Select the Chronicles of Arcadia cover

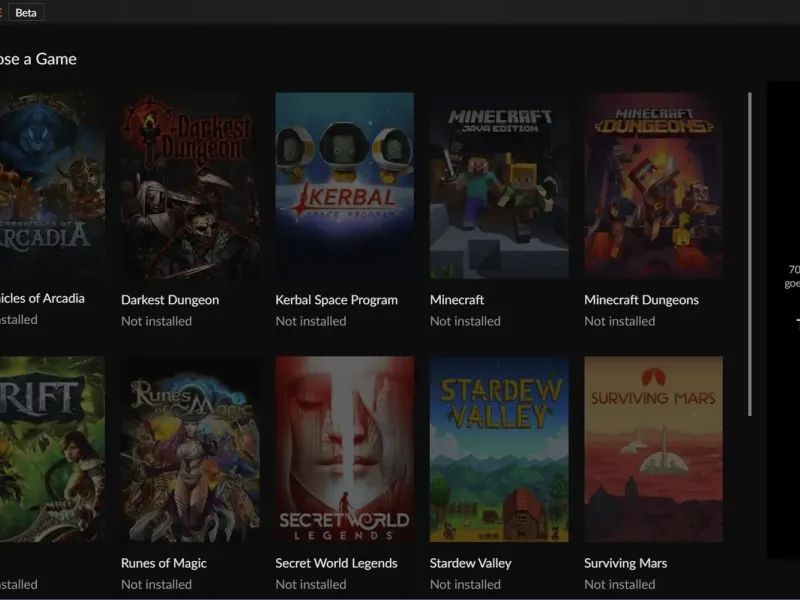coord(52,186)
